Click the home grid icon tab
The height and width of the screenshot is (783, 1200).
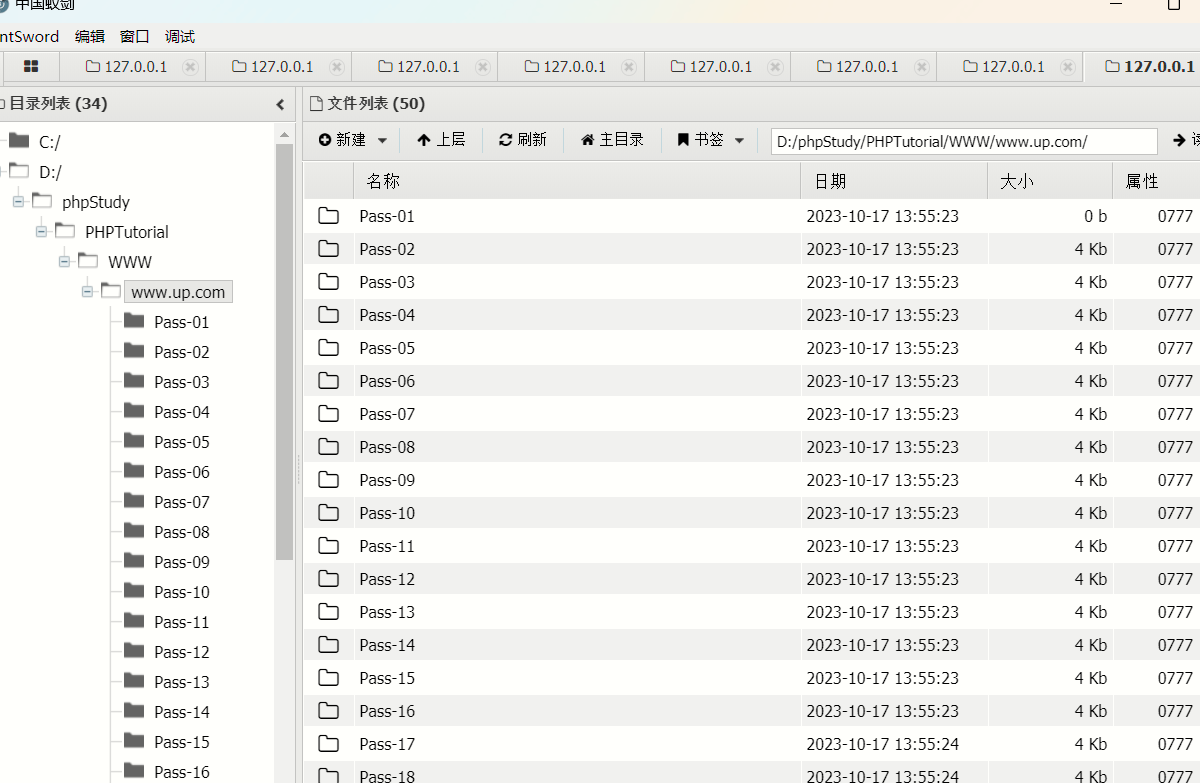pyautogui.click(x=31, y=67)
